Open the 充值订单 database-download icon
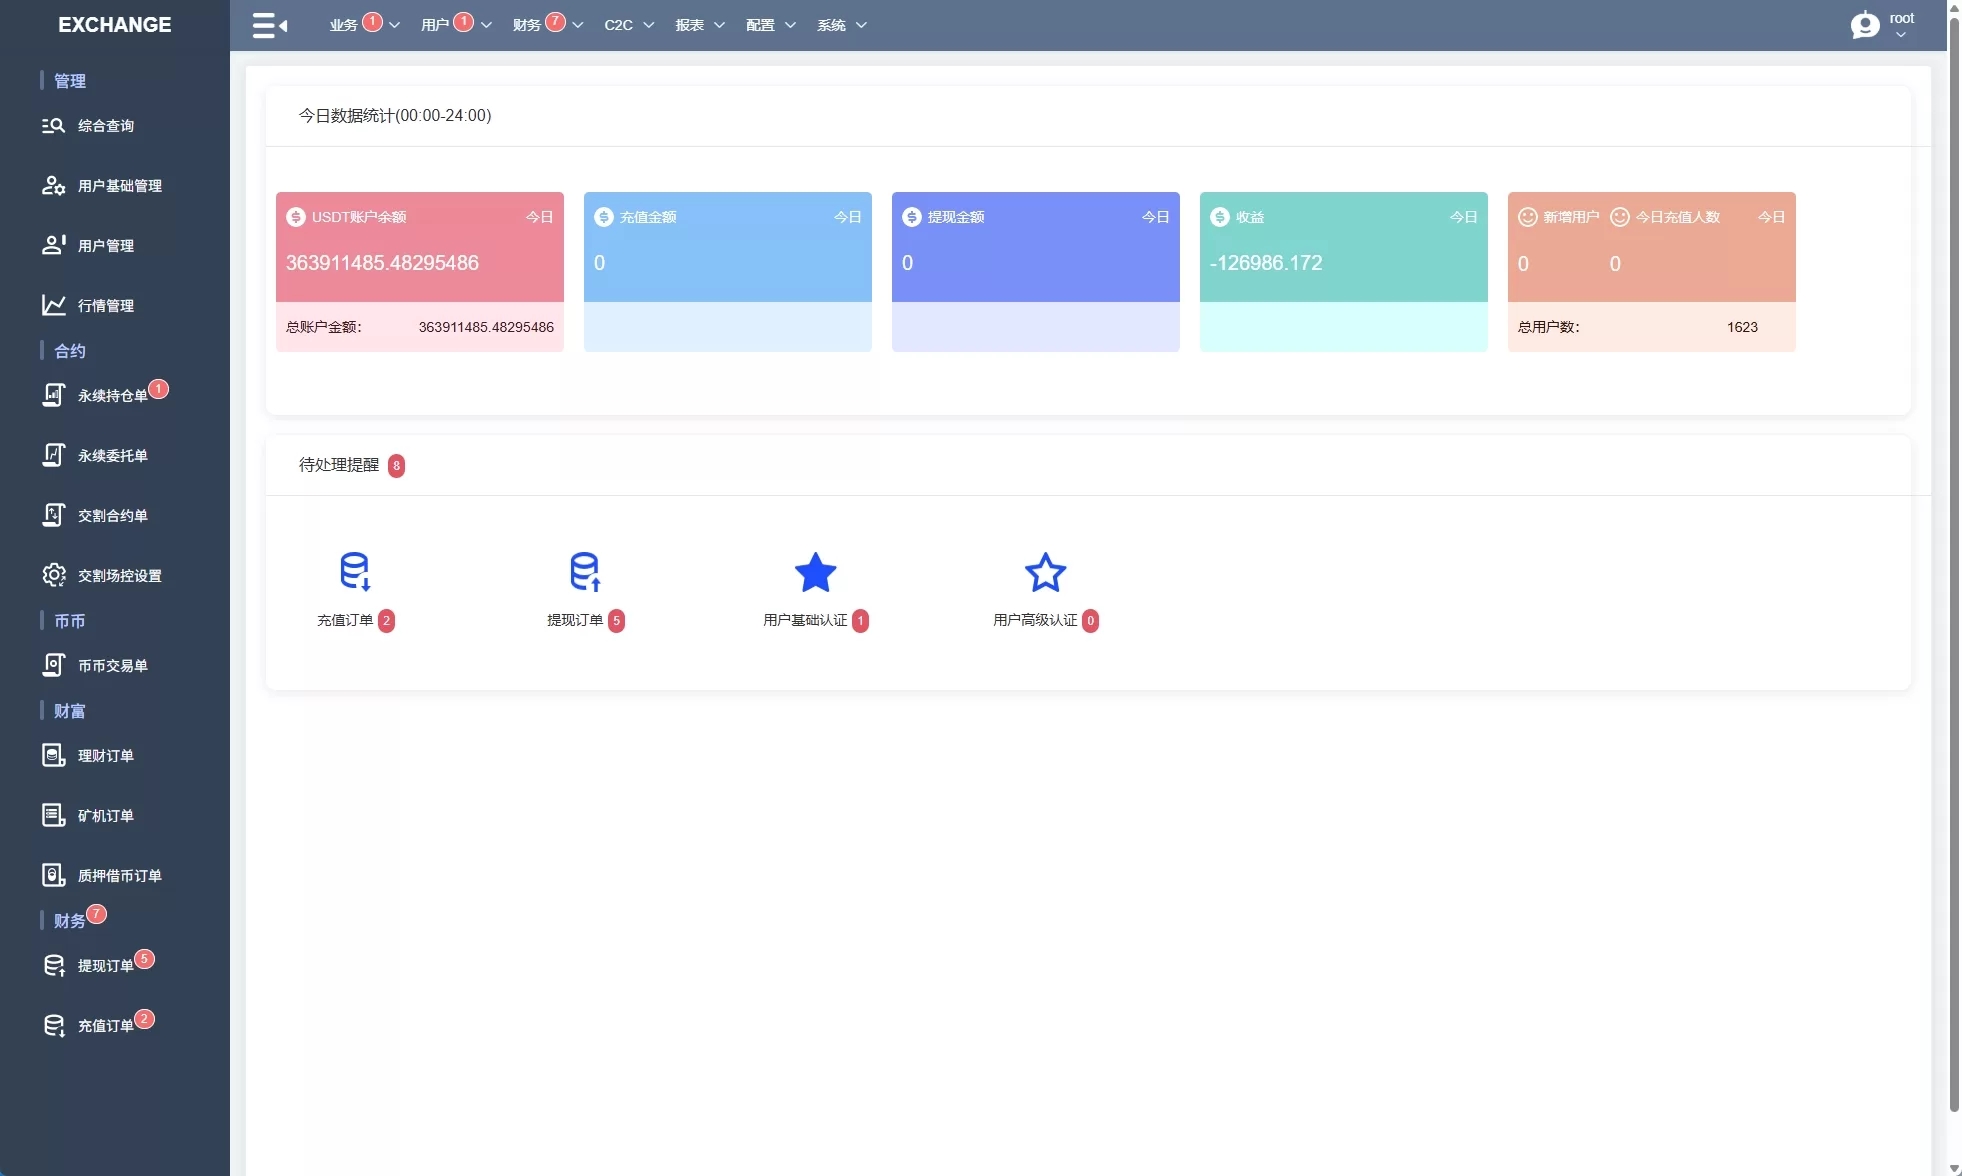The height and width of the screenshot is (1176, 1962). (354, 572)
